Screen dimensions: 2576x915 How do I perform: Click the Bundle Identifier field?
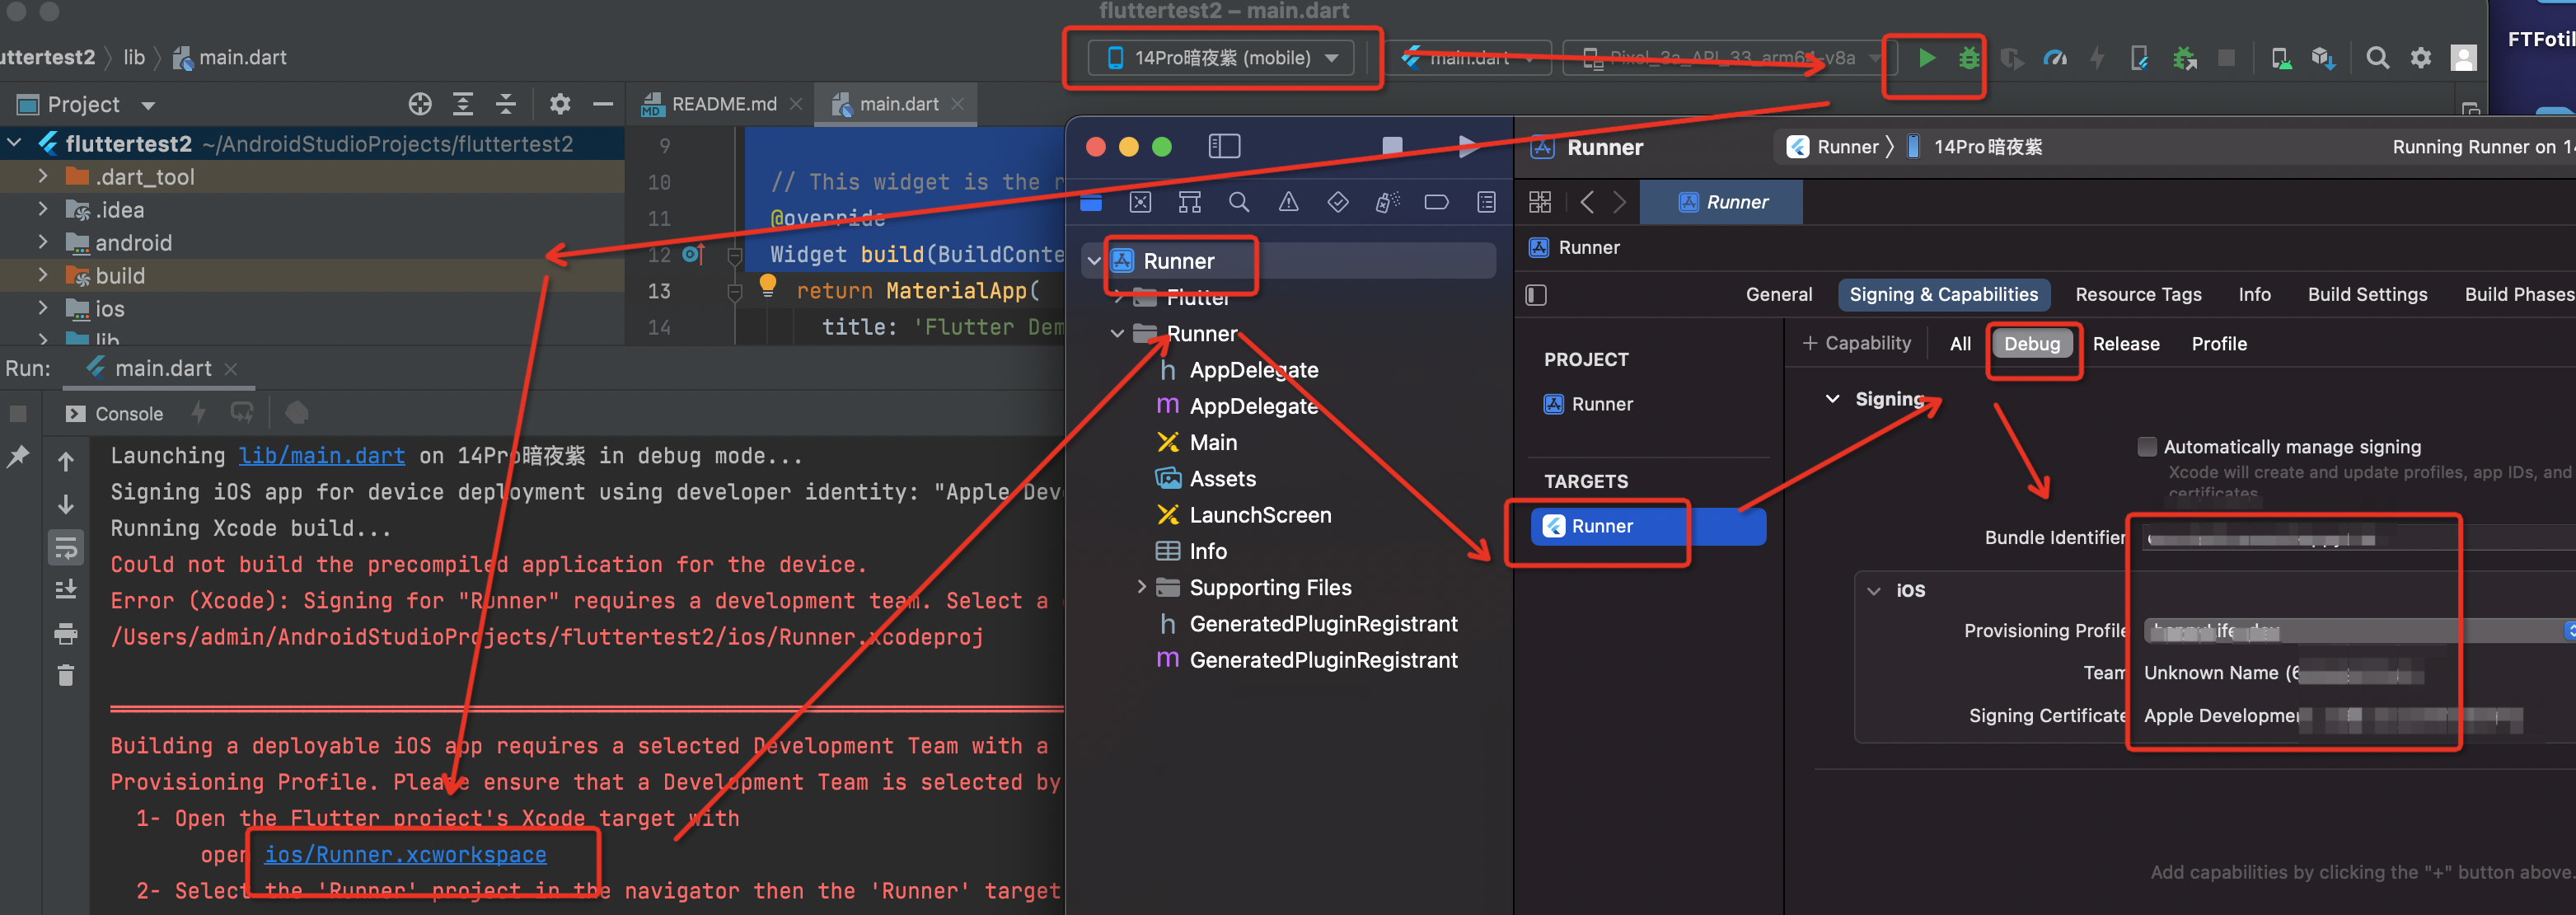[2358, 539]
